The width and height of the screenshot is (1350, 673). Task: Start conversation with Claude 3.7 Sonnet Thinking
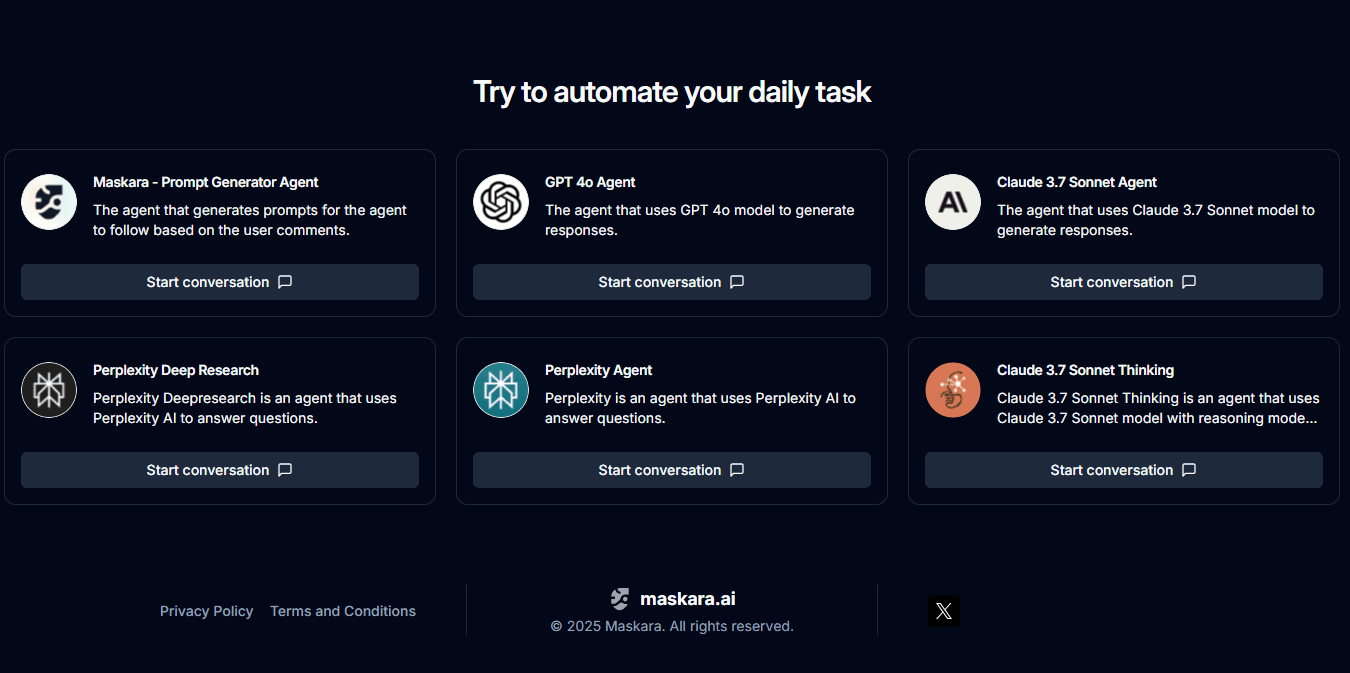tap(1124, 470)
